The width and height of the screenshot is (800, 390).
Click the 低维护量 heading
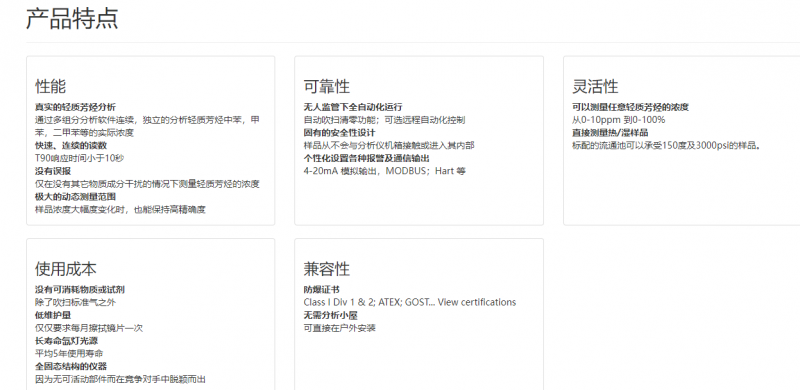click(x=53, y=315)
